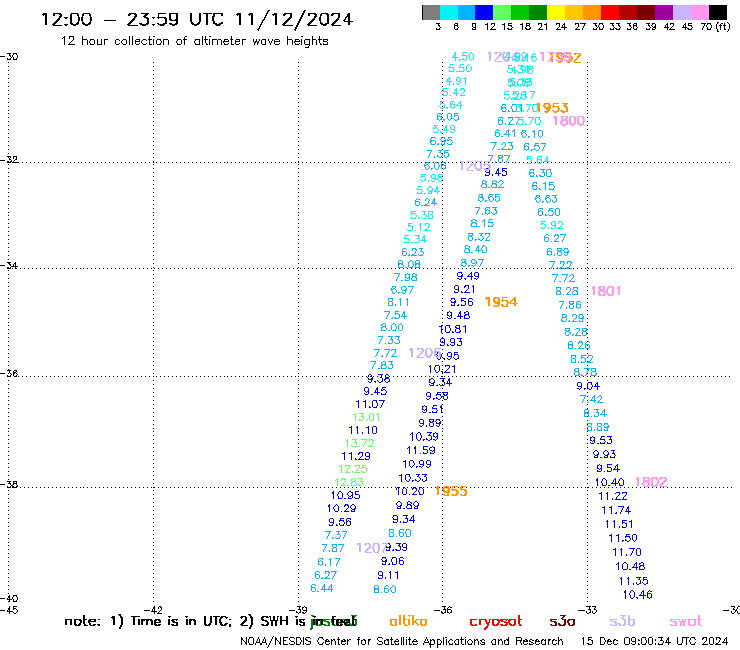This screenshot has width=740, height=650.
Task: Select the 'cryosat' satellite legend label
Action: tap(496, 622)
